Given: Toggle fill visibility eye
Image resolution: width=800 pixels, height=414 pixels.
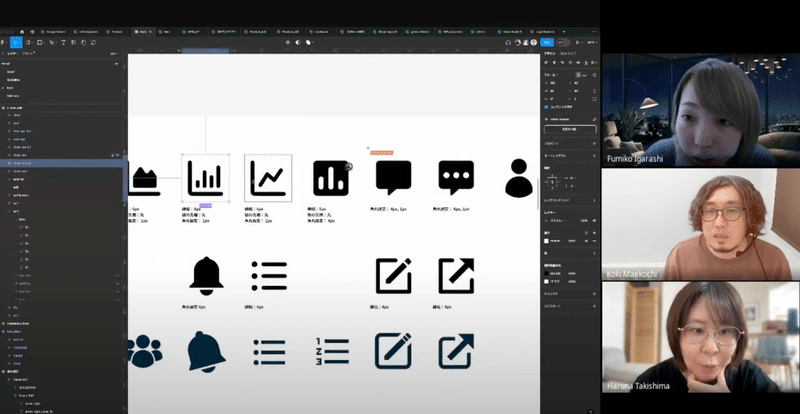Looking at the screenshot, I should click(586, 241).
